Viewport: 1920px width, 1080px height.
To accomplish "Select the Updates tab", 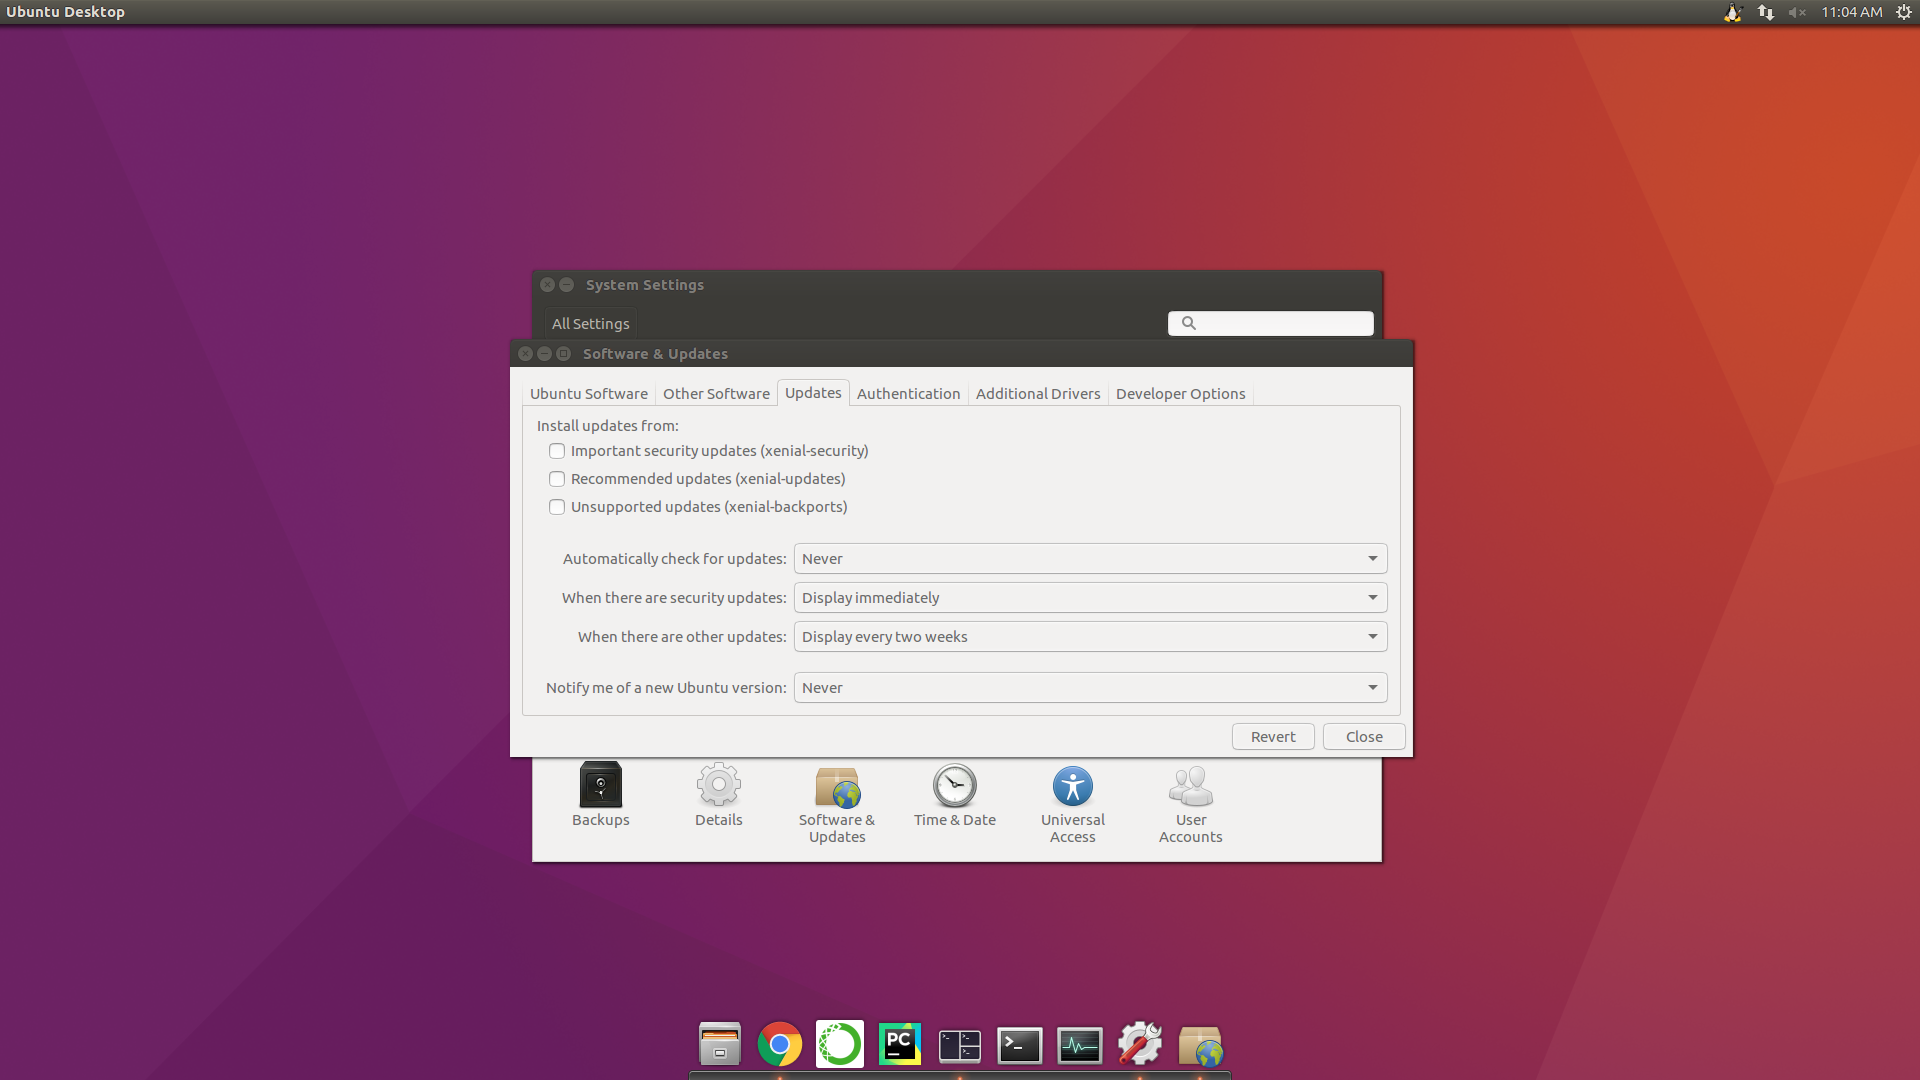I will point(813,393).
